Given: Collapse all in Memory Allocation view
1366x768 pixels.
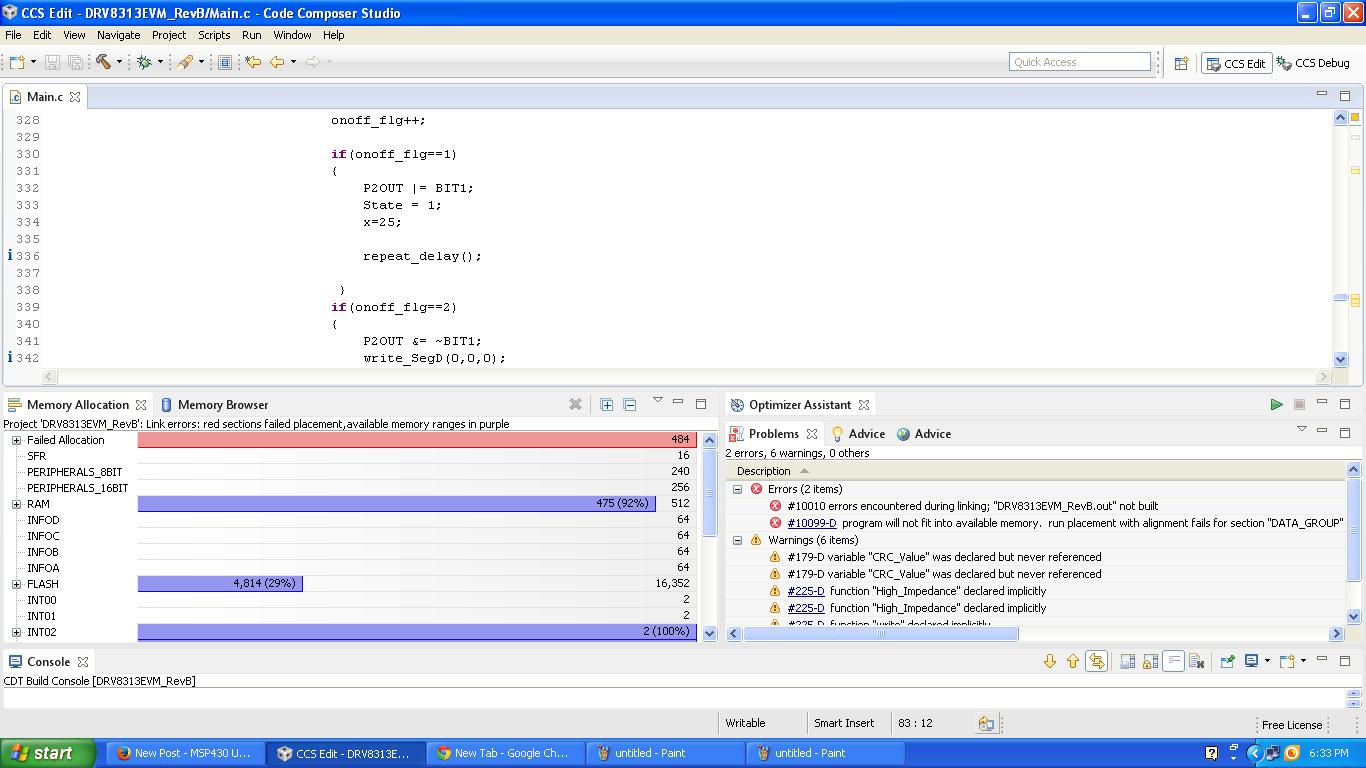Looking at the screenshot, I should click(630, 404).
